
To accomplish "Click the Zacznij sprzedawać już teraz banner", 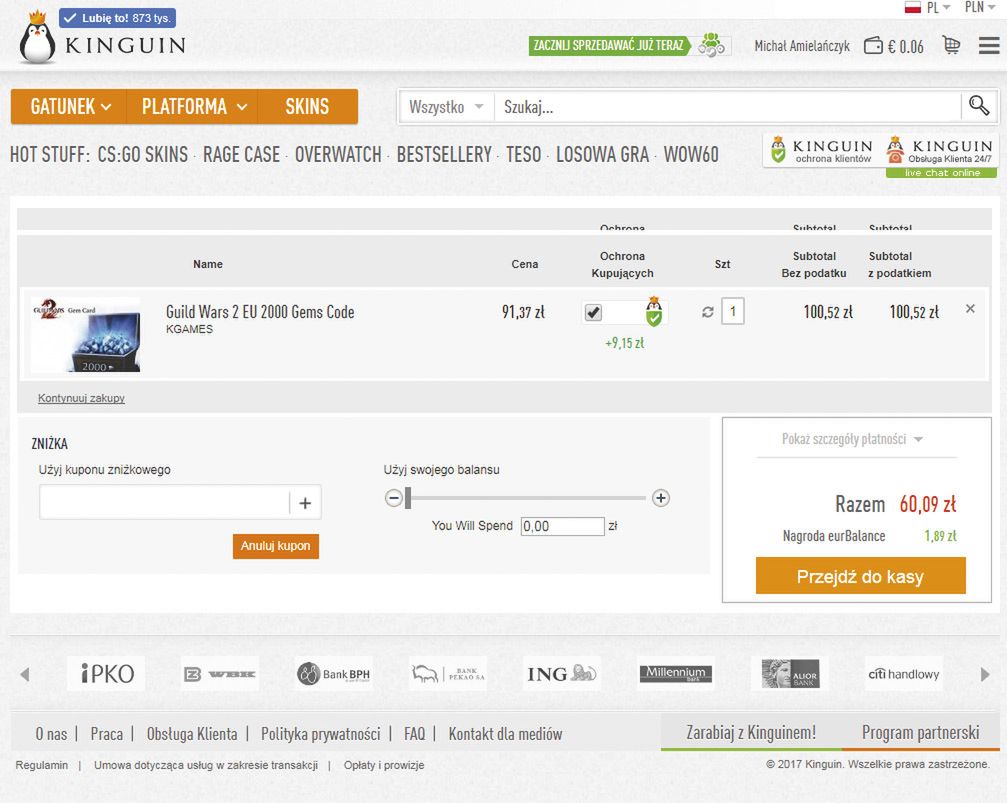I will (608, 46).
